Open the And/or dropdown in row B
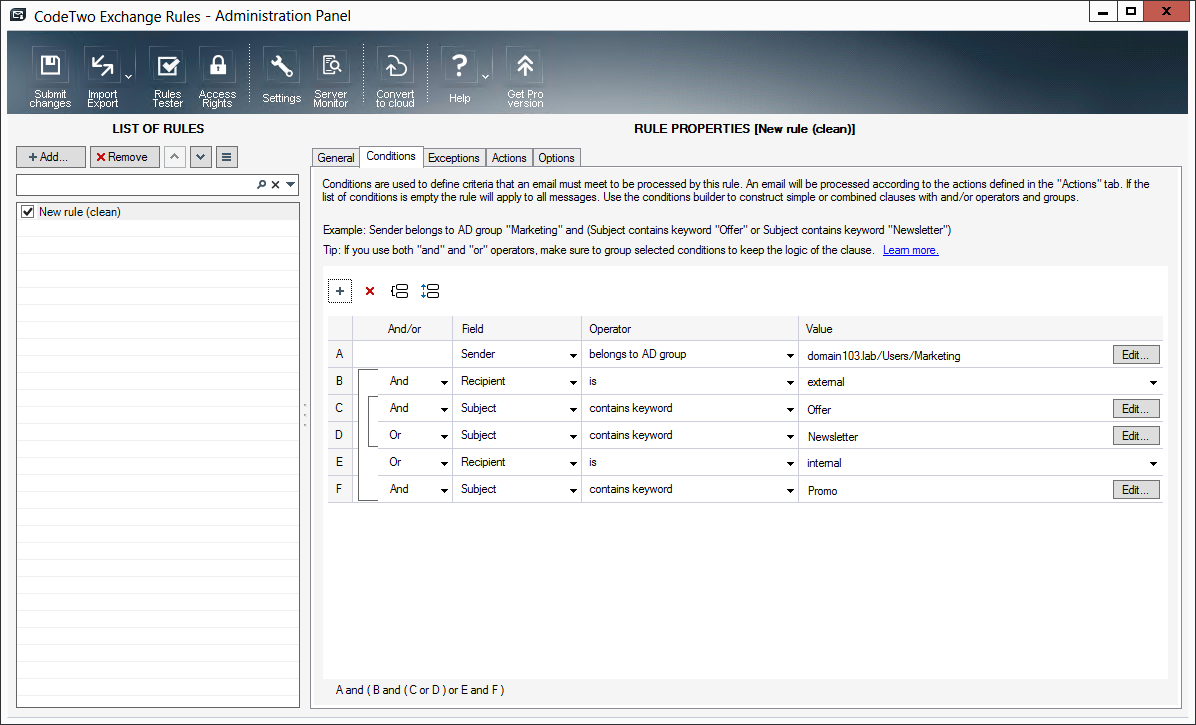Image resolution: width=1196 pixels, height=725 pixels. coord(444,383)
